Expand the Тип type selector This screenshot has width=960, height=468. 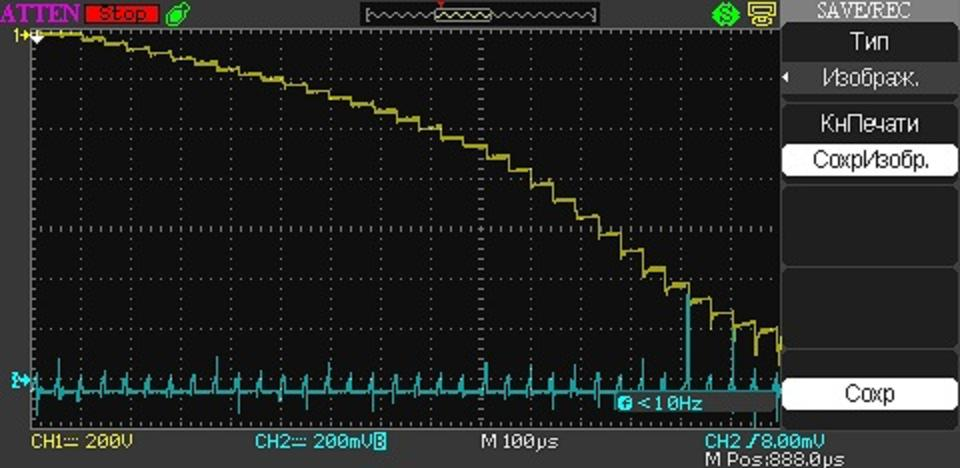(x=868, y=42)
